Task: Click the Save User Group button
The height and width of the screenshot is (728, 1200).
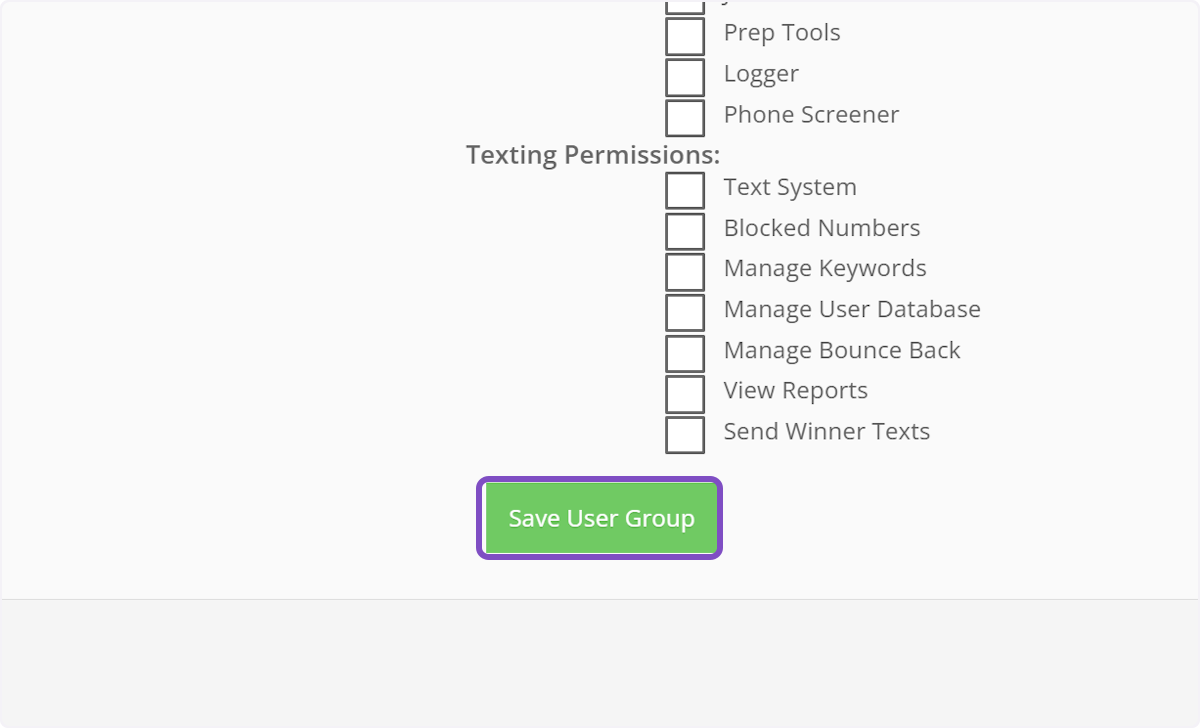Action: click(x=600, y=518)
